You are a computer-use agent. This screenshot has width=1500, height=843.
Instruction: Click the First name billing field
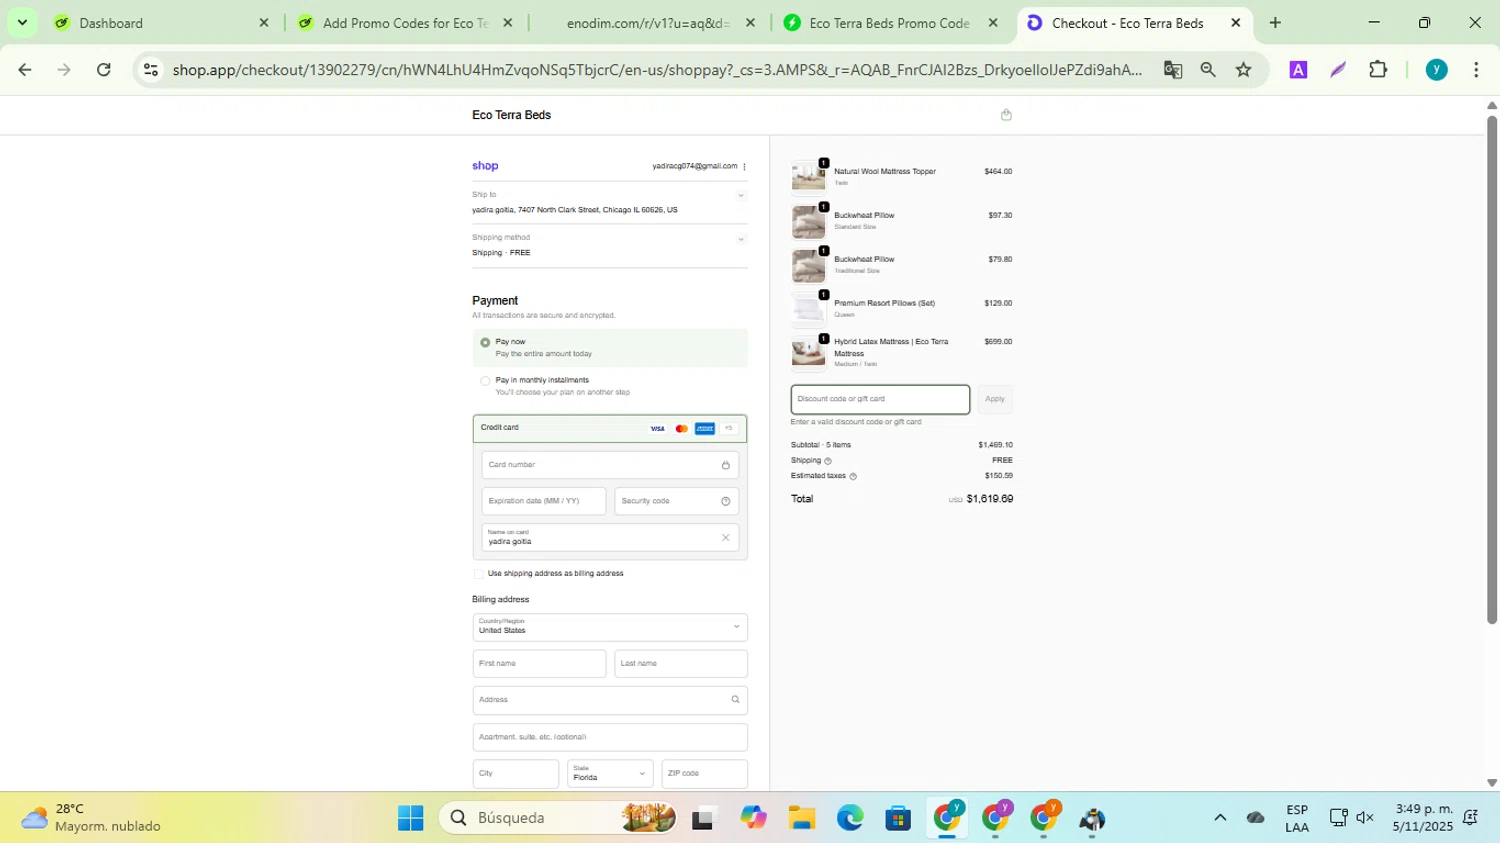coord(539,664)
